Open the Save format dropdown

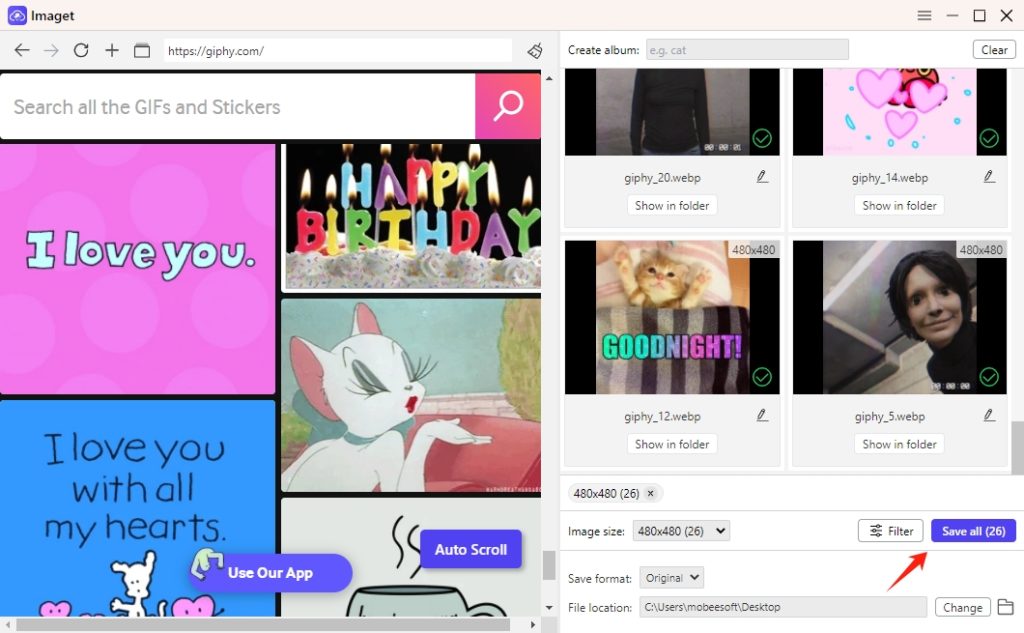[x=671, y=577]
